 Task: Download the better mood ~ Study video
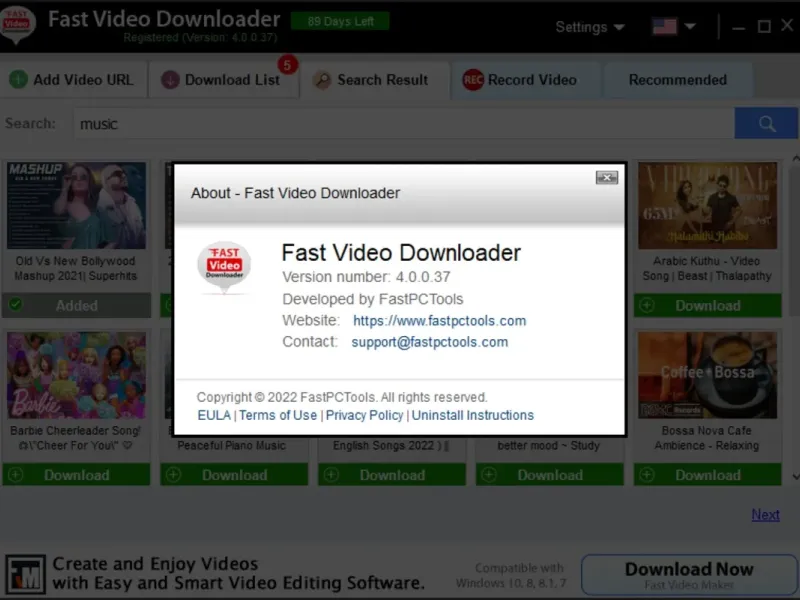(549, 475)
